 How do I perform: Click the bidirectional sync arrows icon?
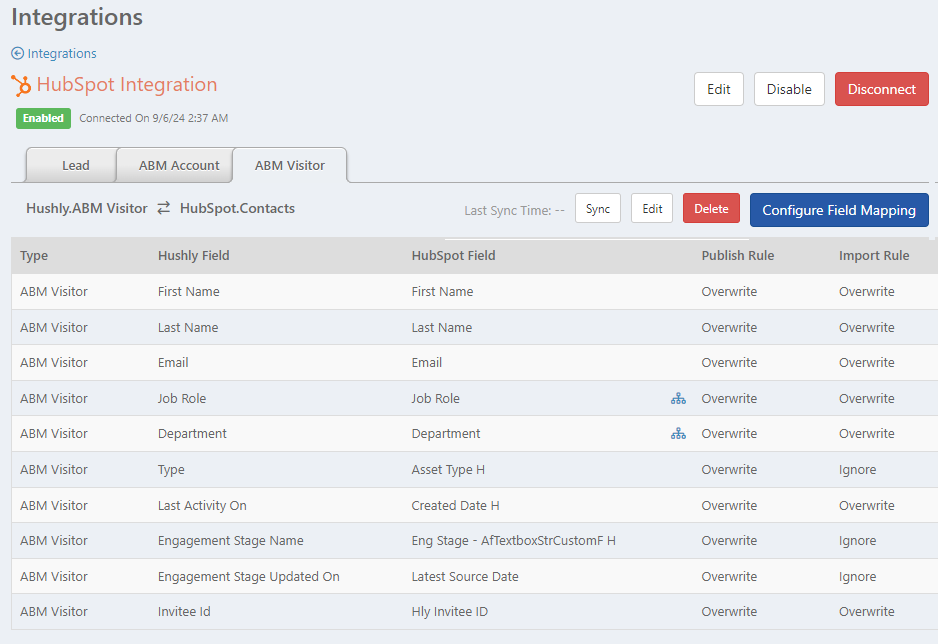click(x=163, y=208)
